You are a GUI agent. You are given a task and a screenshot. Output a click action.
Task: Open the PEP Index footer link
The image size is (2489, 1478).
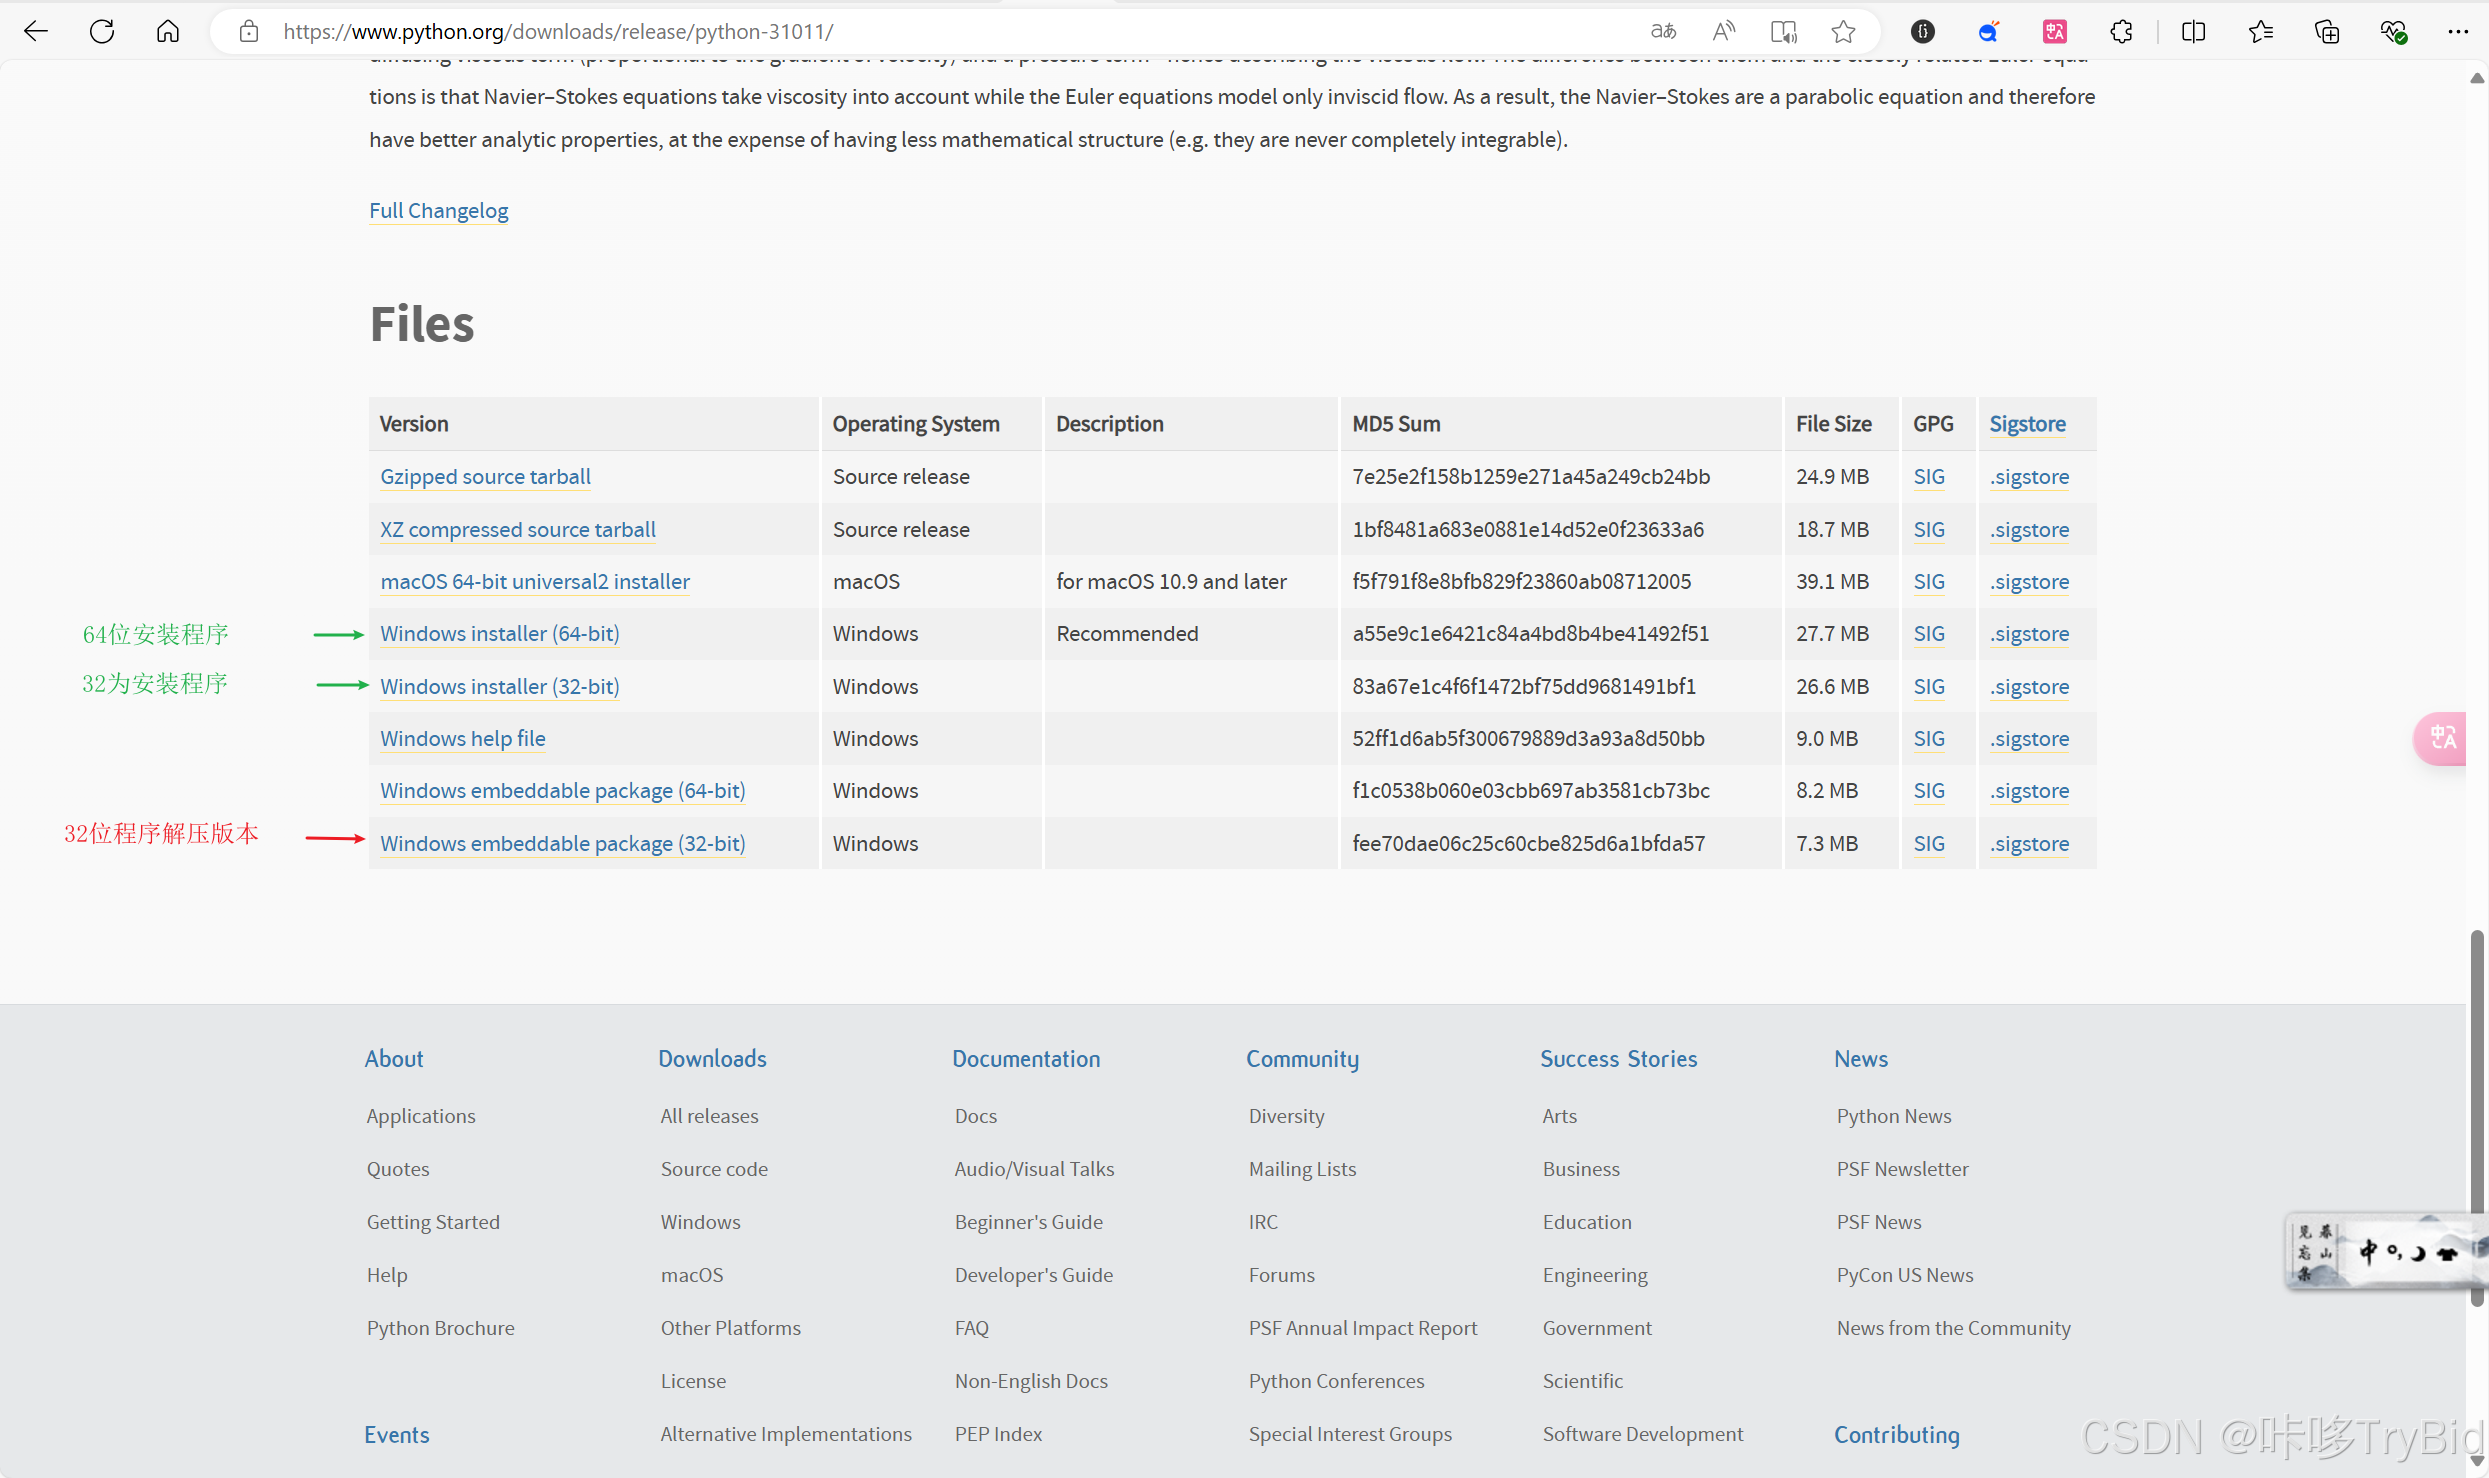pyautogui.click(x=998, y=1433)
